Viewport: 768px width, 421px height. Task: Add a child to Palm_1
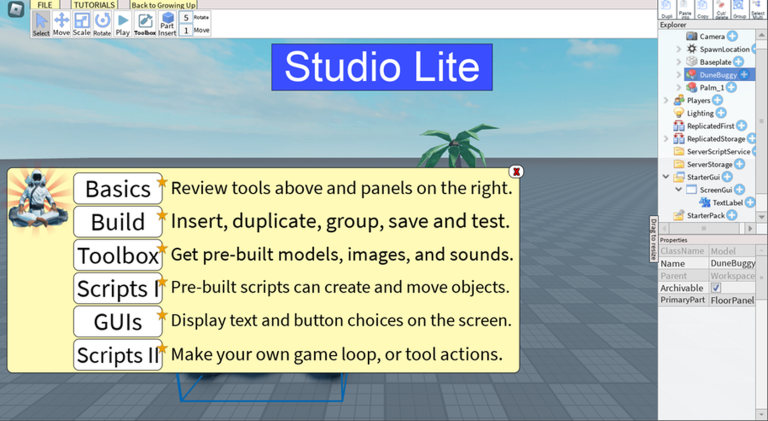[731, 87]
